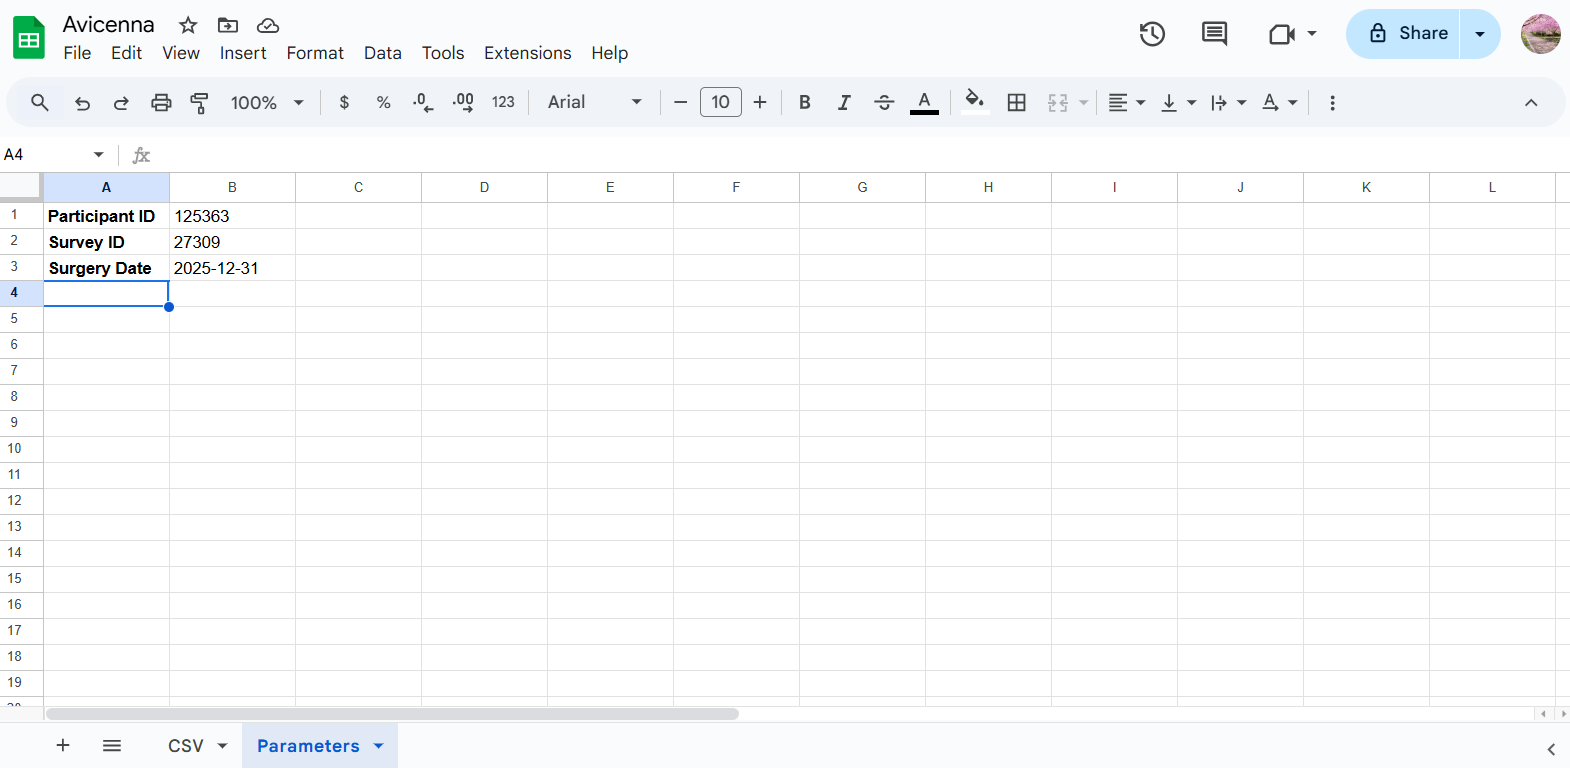The width and height of the screenshot is (1570, 769).
Task: Click the search magnifier in toolbar
Action: [x=40, y=103]
